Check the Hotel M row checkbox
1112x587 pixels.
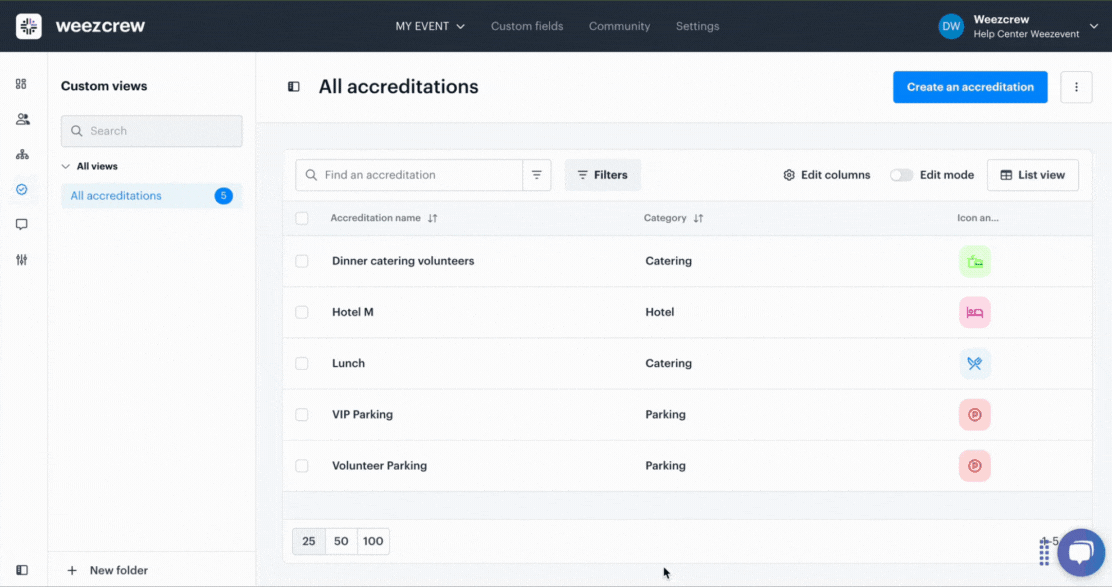point(302,312)
